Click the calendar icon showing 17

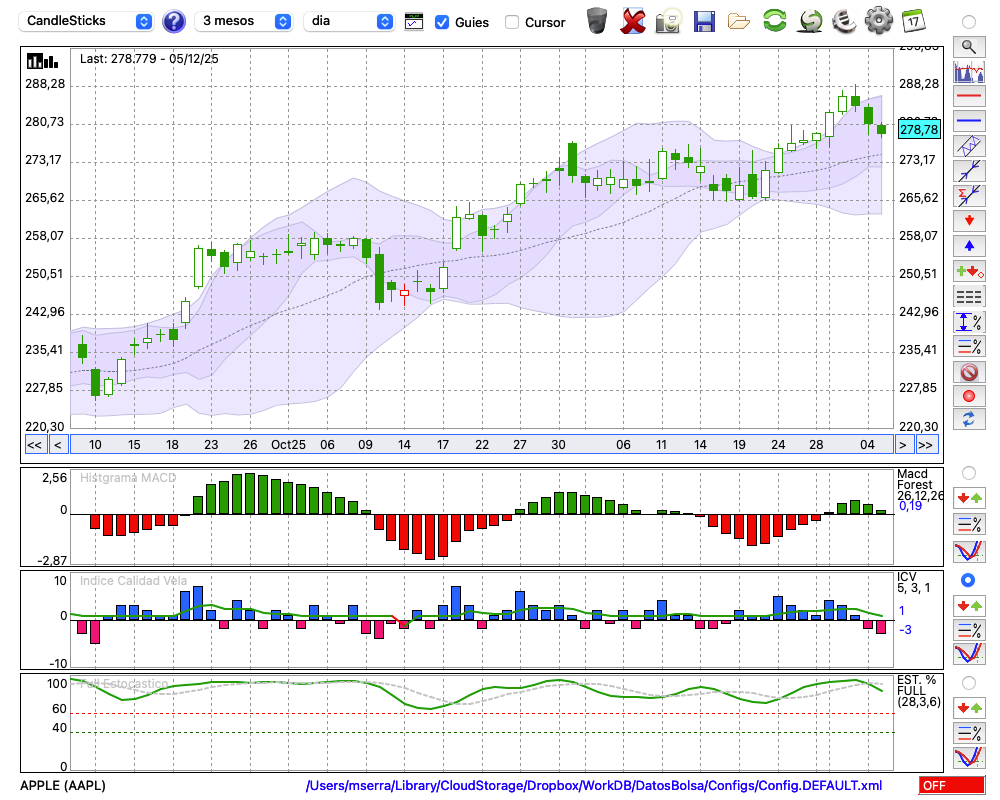(x=913, y=20)
